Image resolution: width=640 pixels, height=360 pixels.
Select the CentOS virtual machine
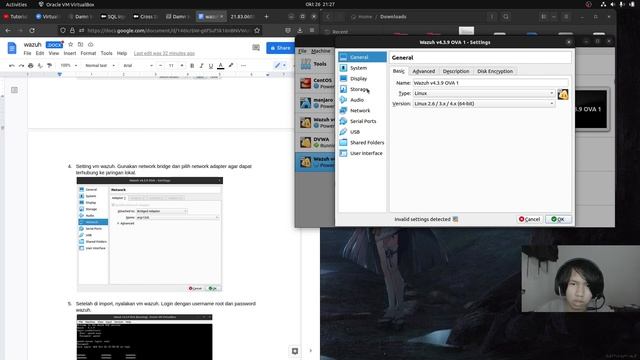click(316, 83)
